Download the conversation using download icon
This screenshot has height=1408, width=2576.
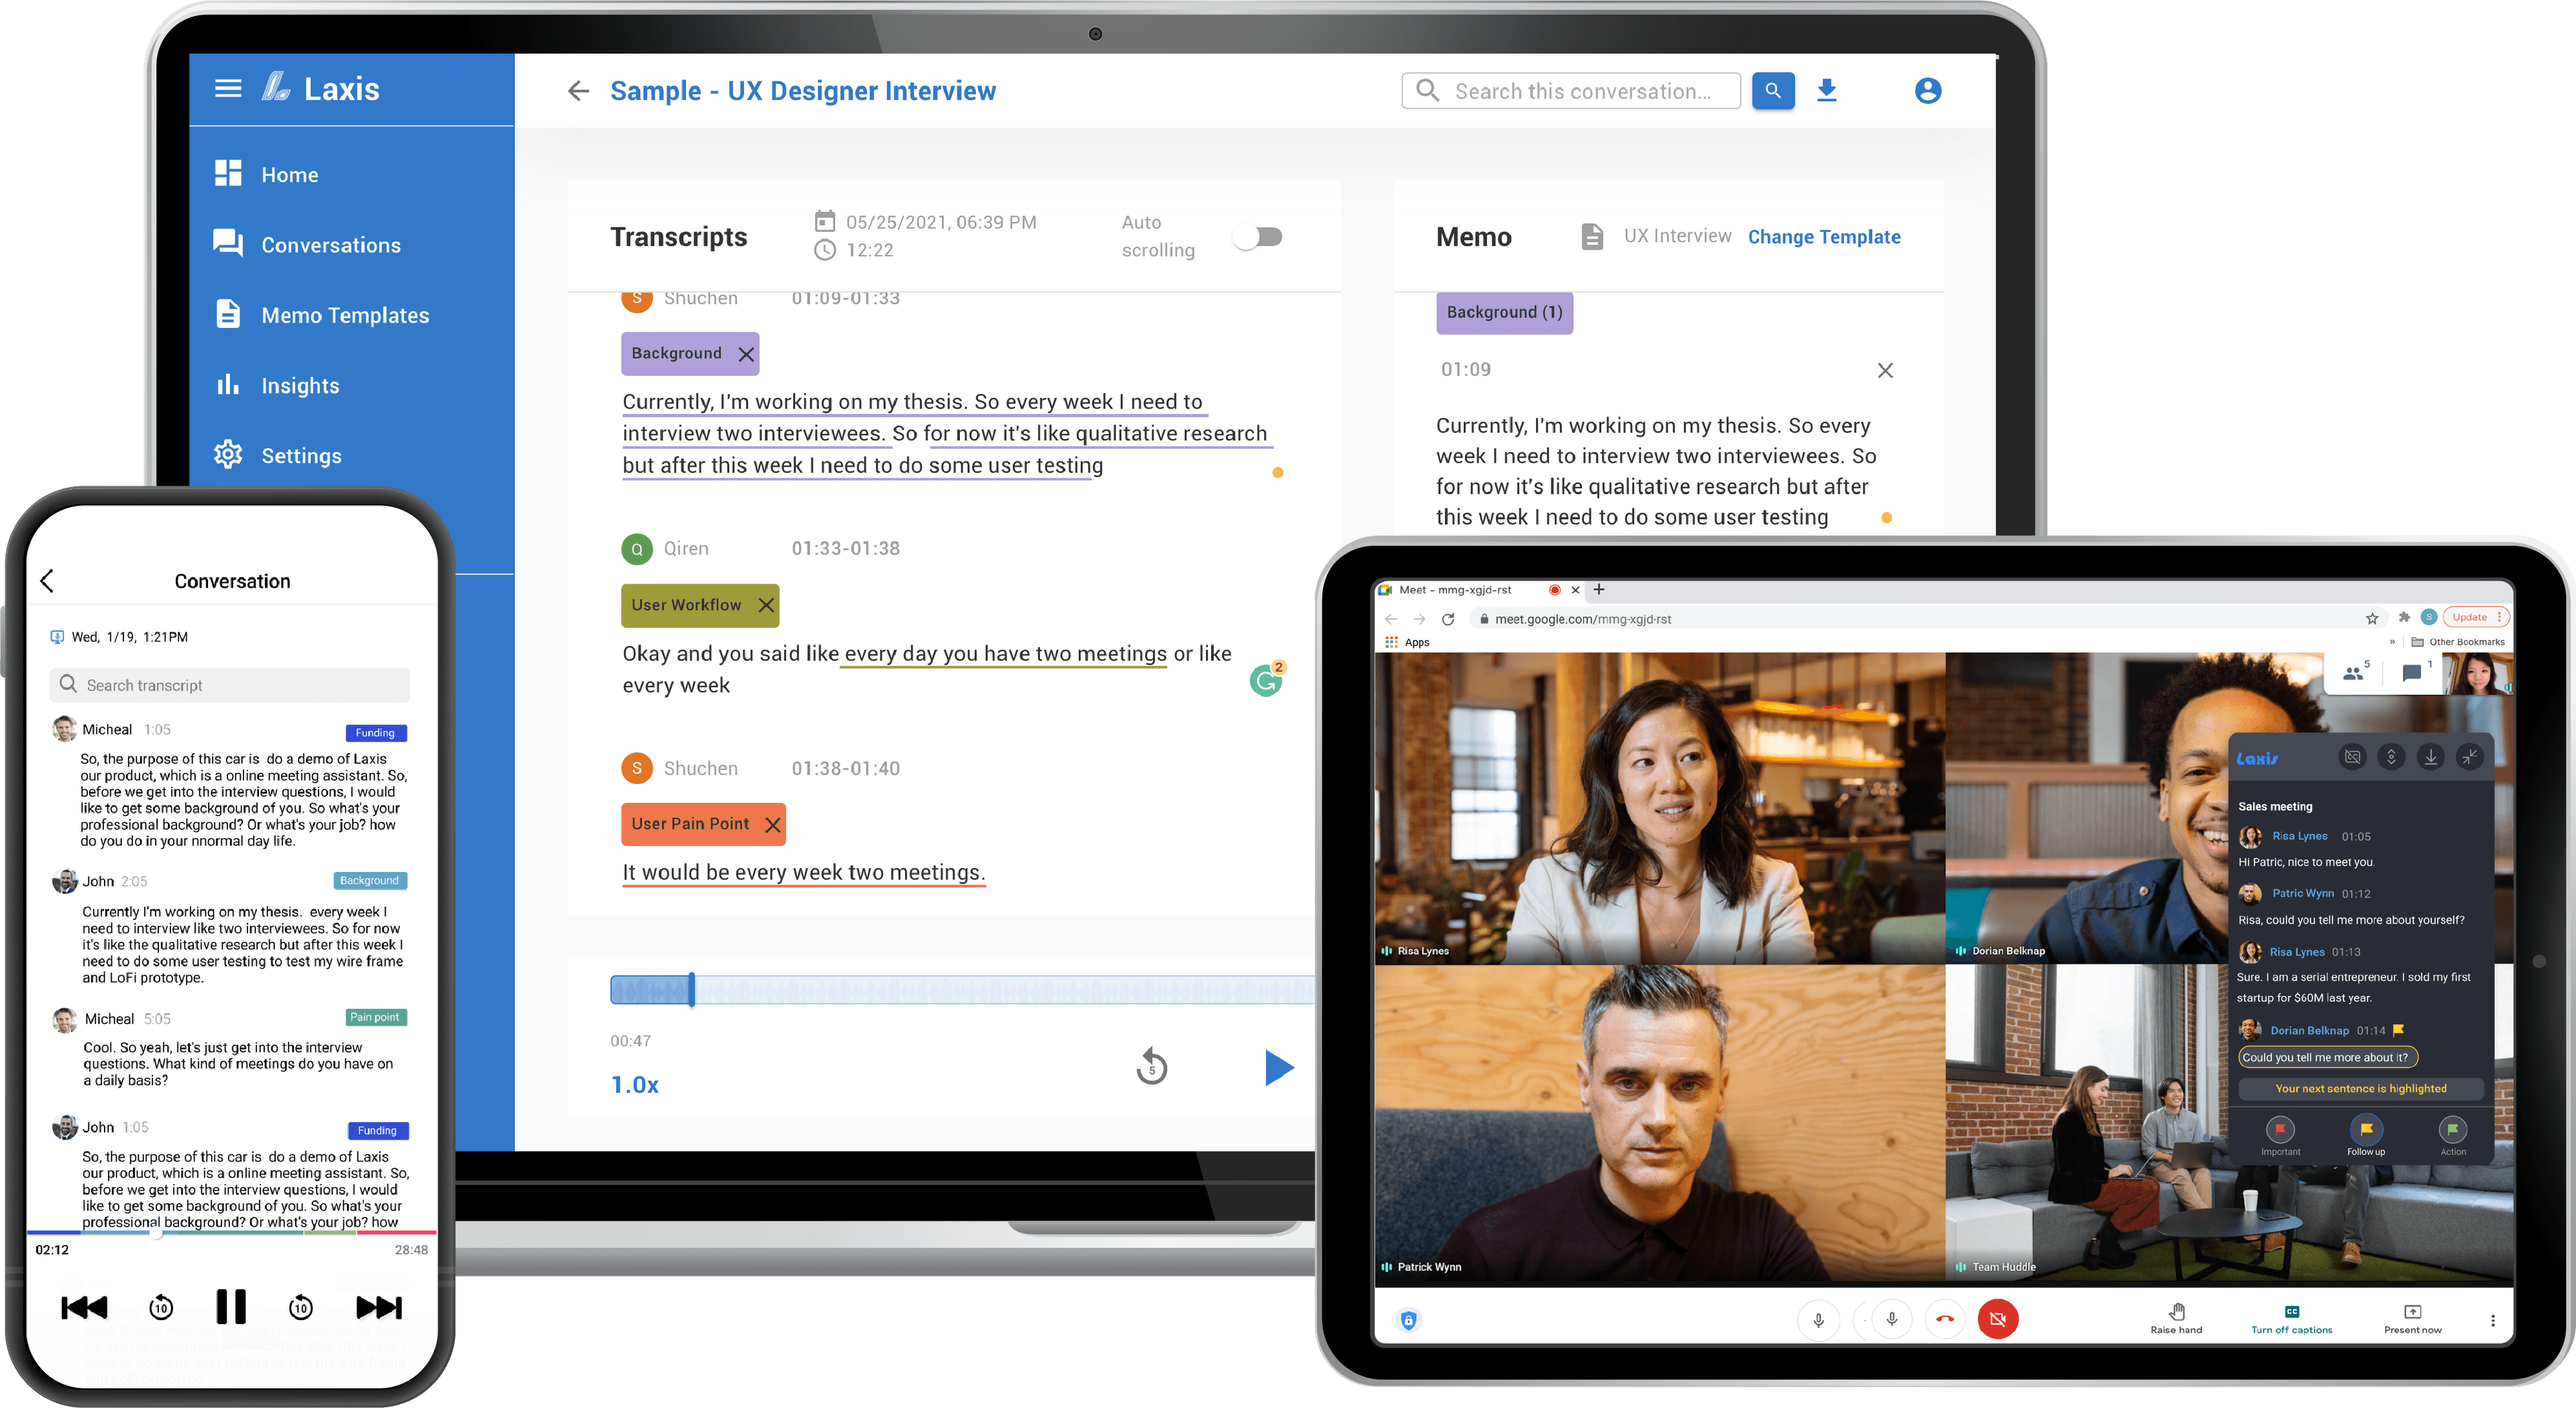tap(1826, 91)
